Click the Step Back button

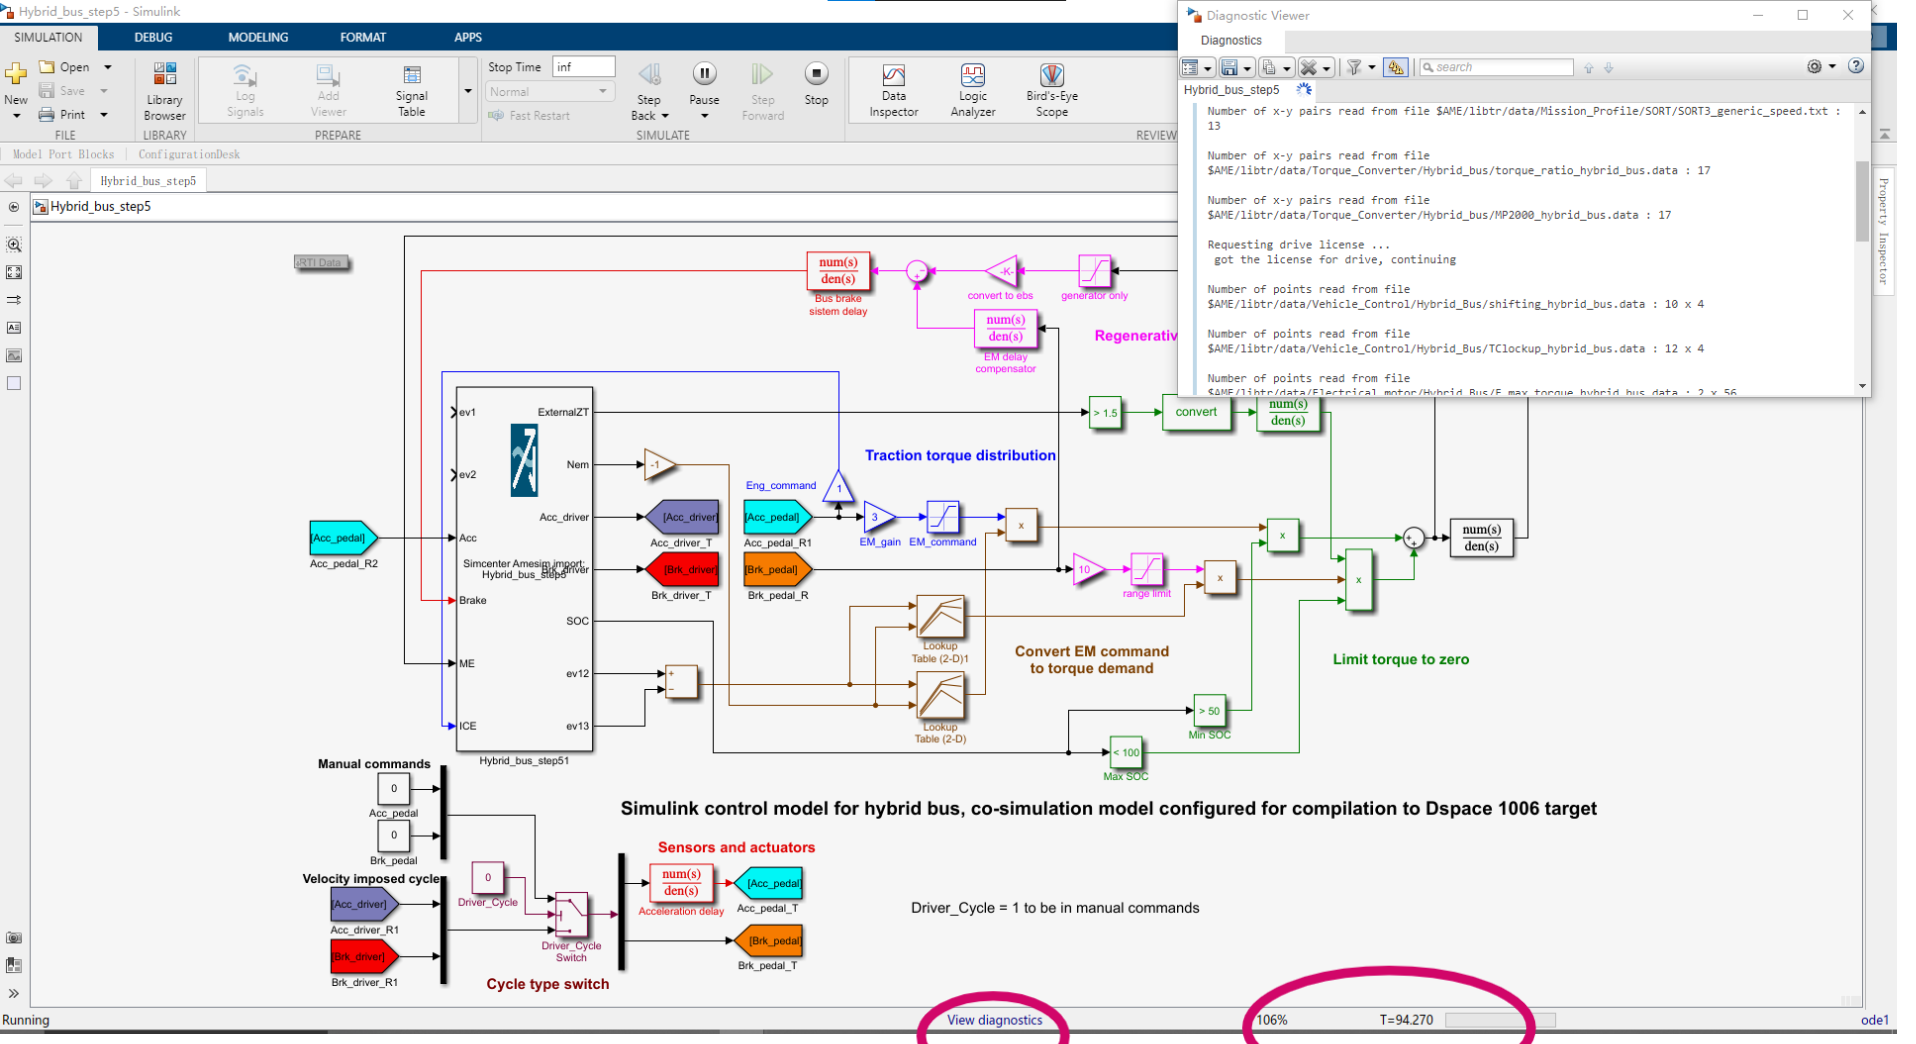tap(649, 82)
